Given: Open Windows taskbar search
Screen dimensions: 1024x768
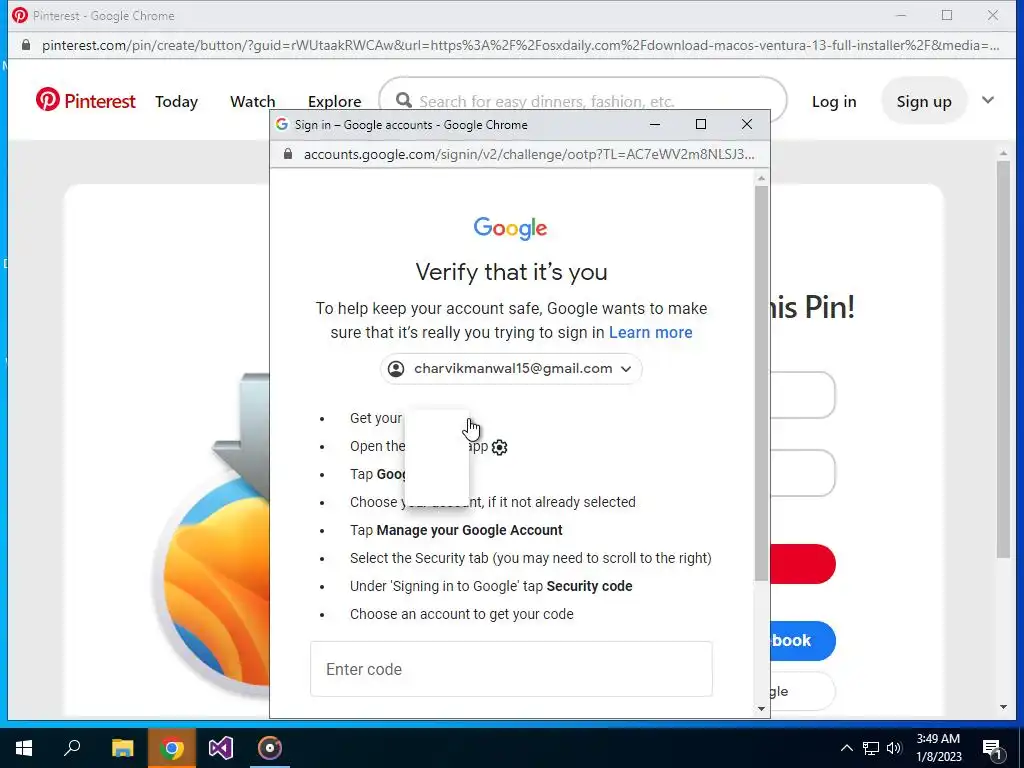Looking at the screenshot, I should point(72,748).
